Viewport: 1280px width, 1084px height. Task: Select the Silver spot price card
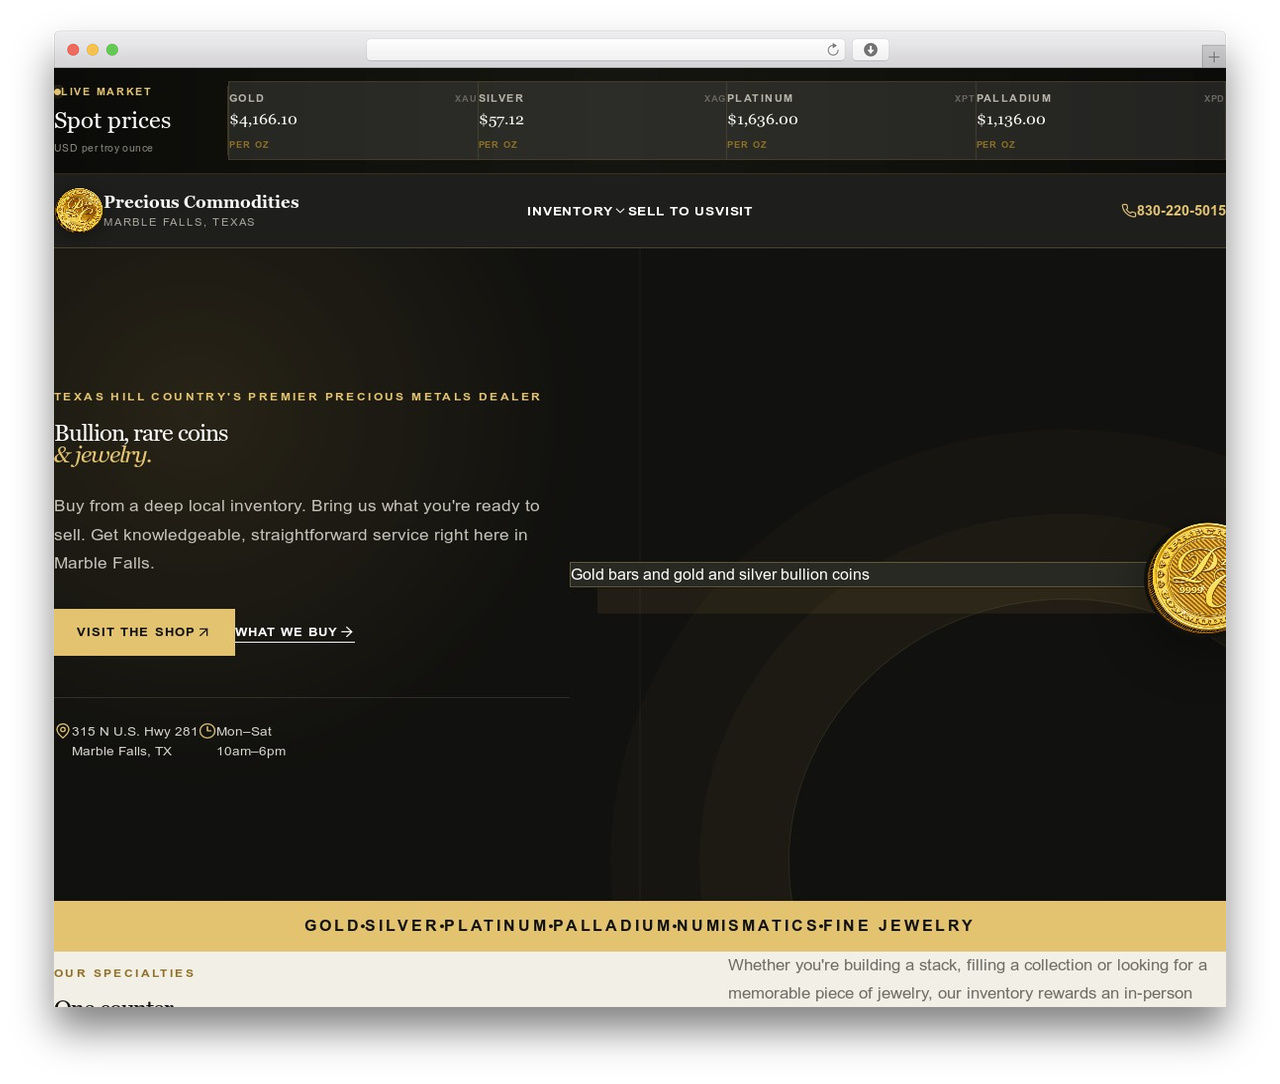pyautogui.click(x=602, y=121)
